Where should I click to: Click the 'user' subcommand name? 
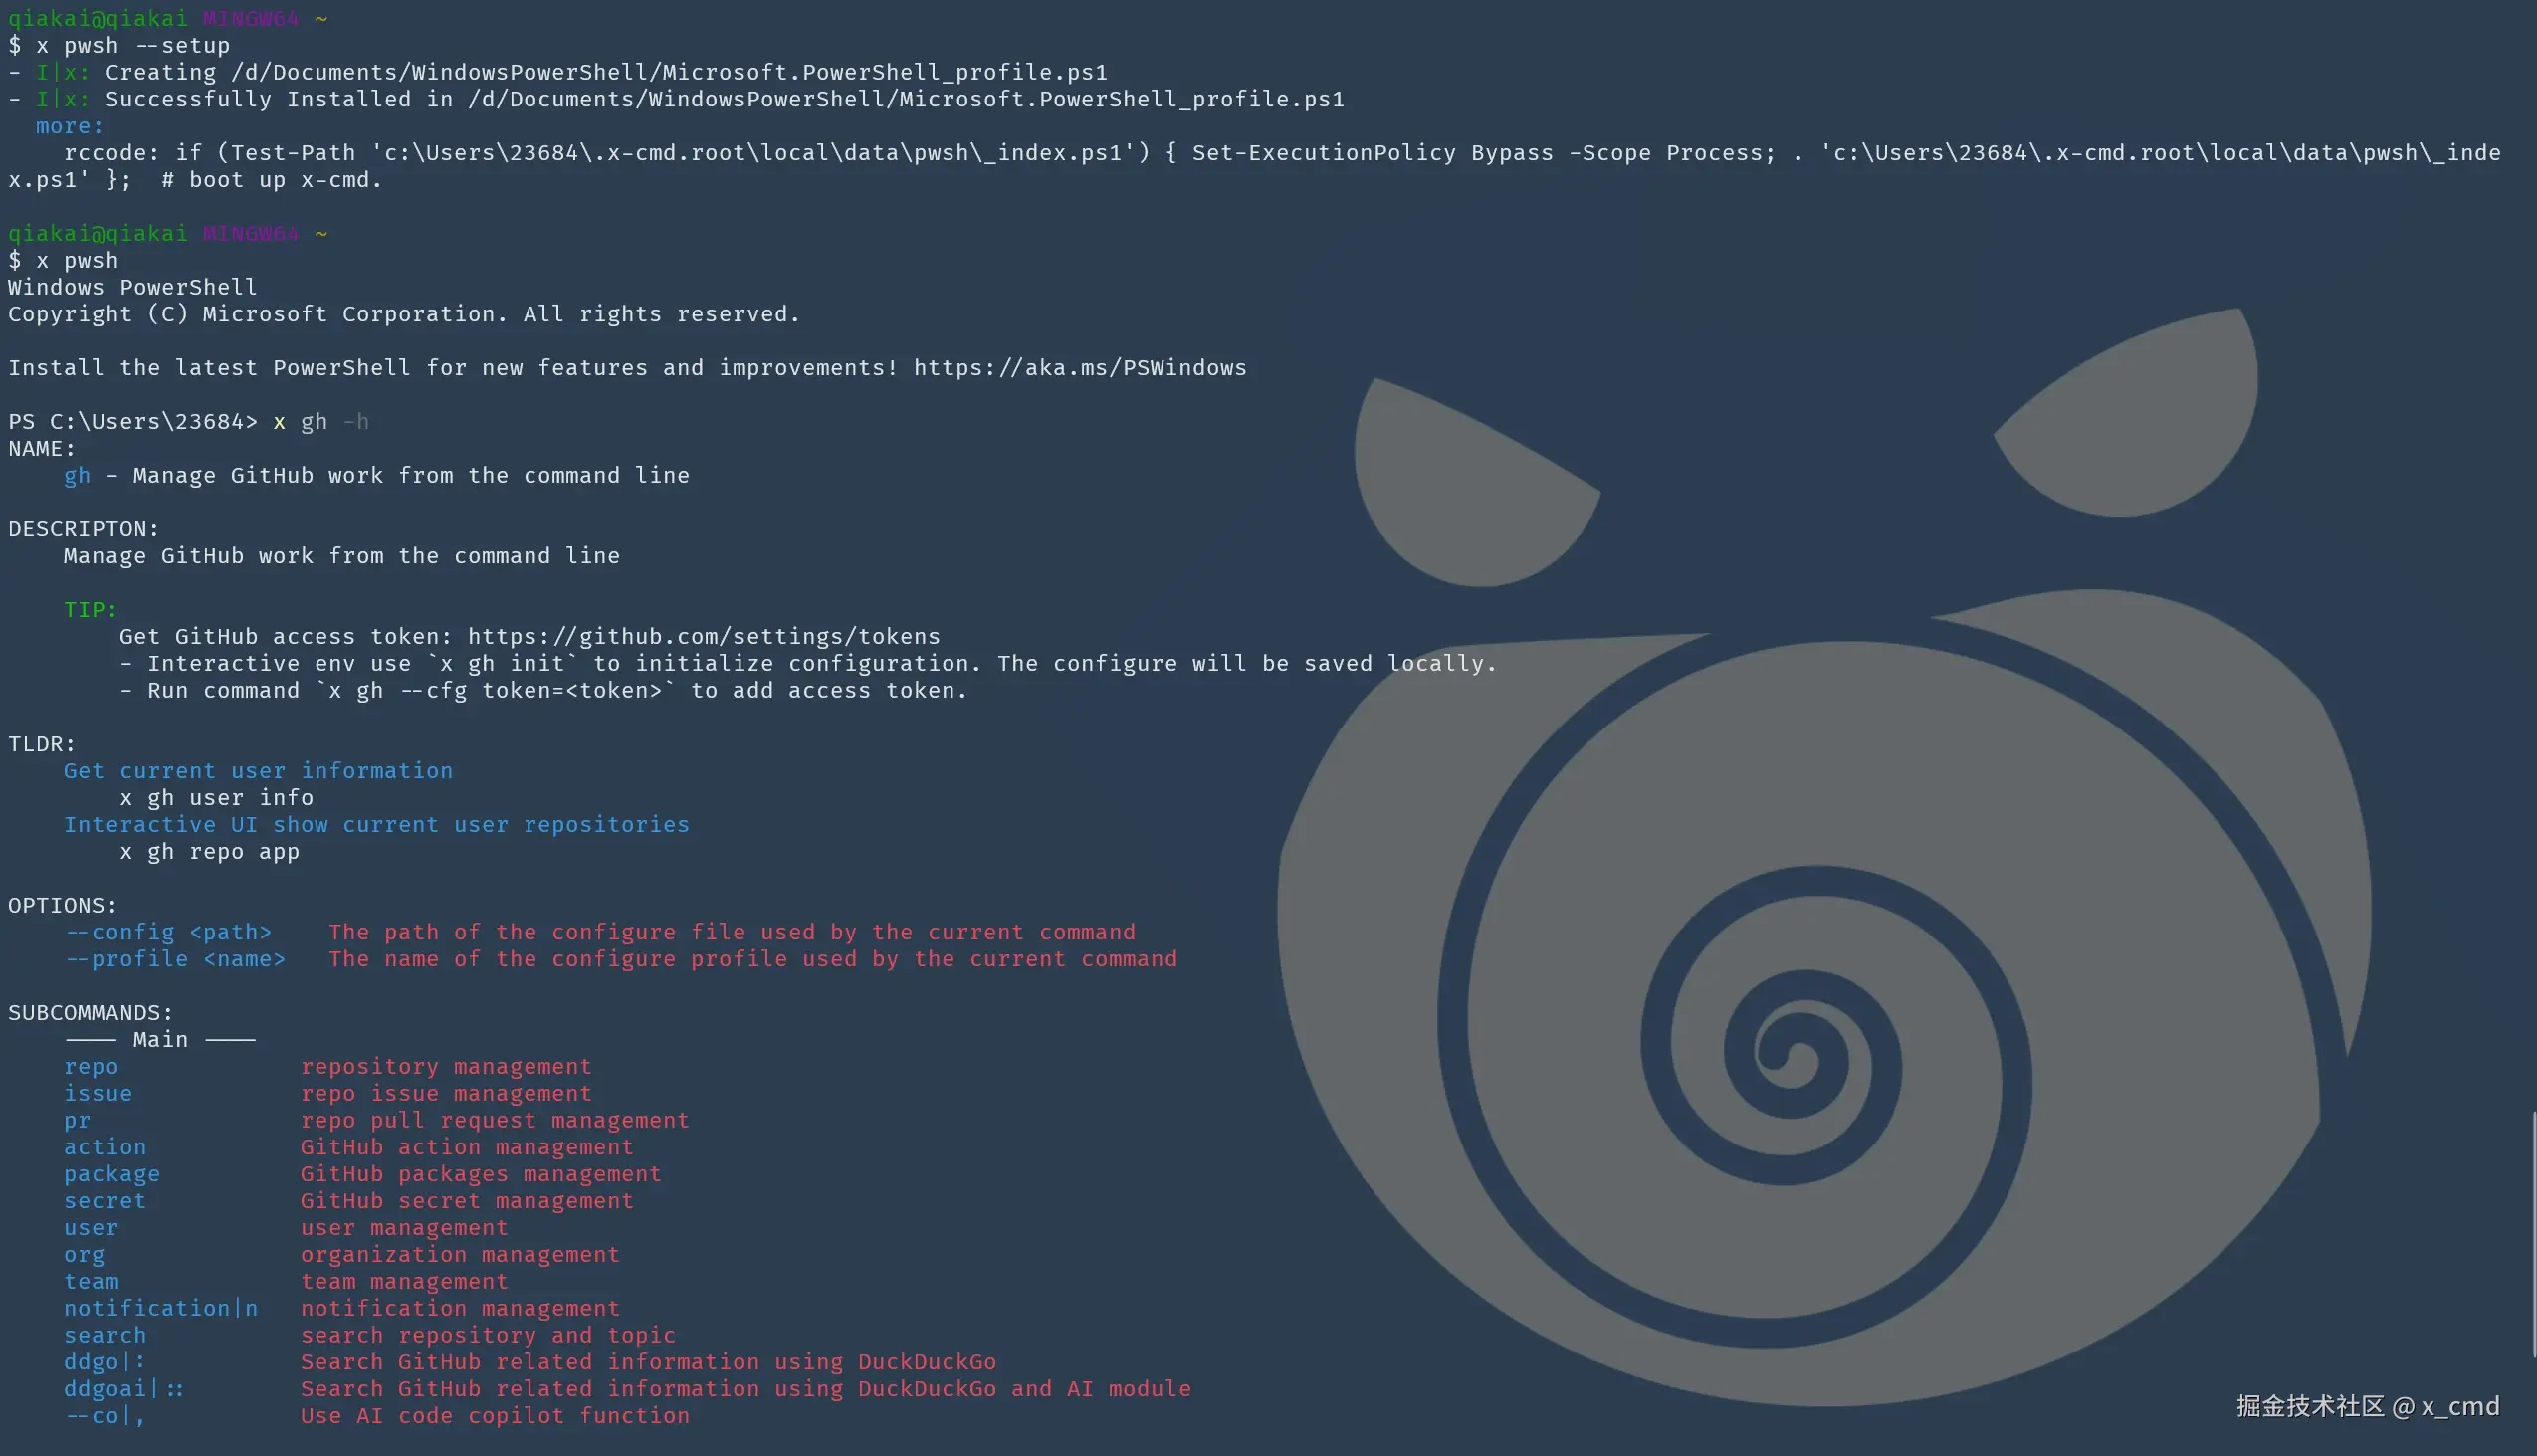(91, 1228)
